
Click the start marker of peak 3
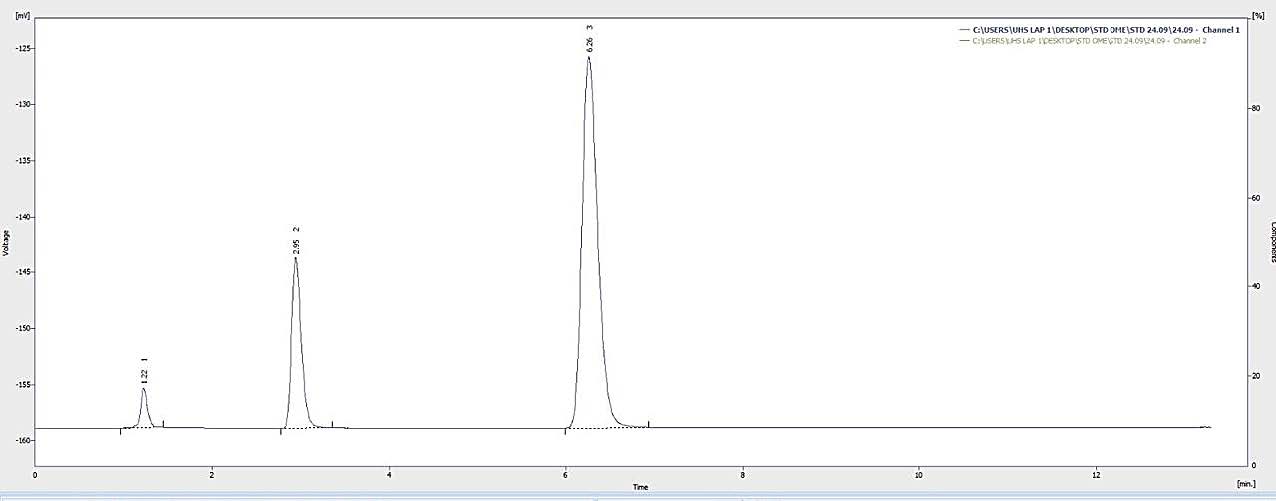click(x=565, y=431)
